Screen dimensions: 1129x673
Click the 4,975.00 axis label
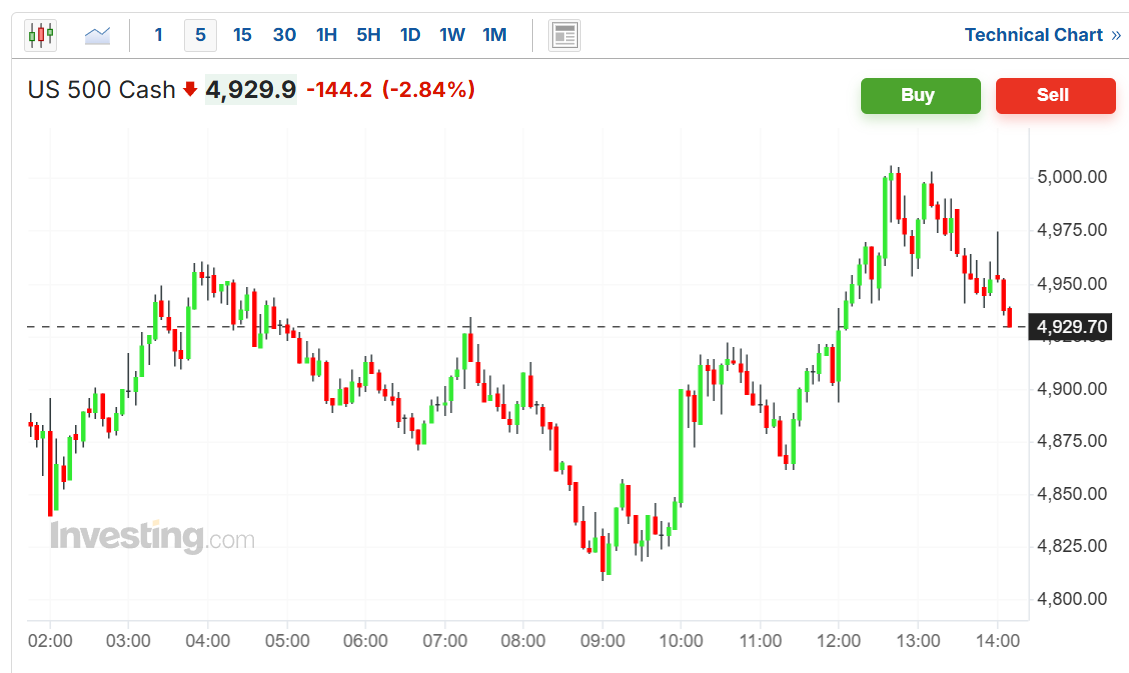pos(1071,230)
